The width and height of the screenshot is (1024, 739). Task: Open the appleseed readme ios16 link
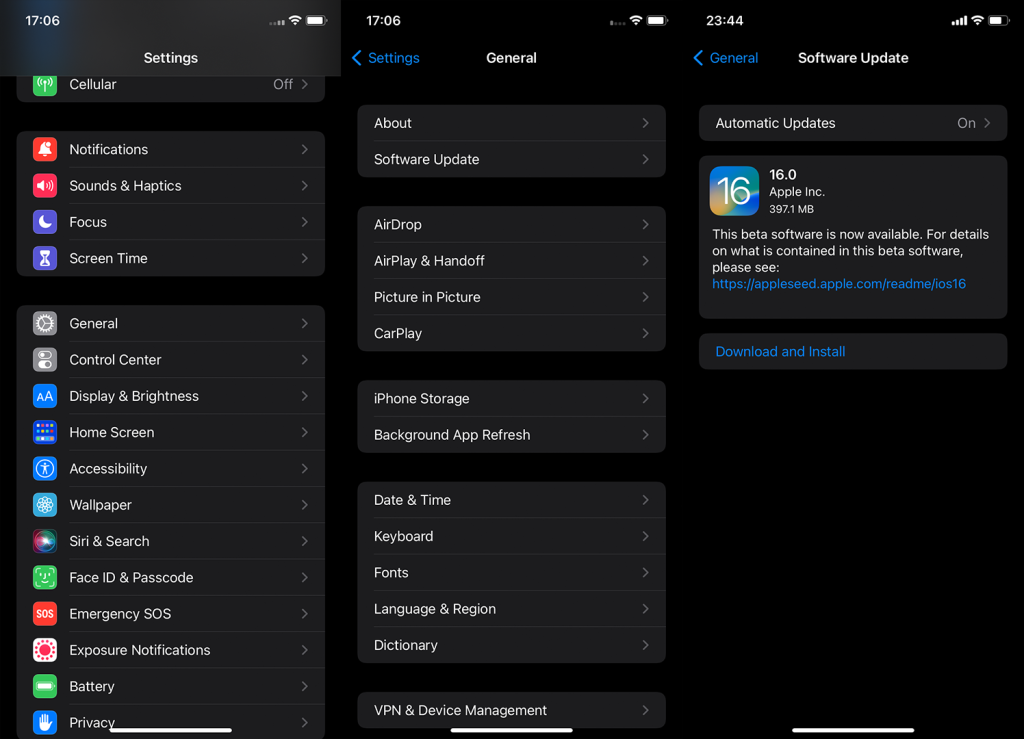[x=839, y=284]
